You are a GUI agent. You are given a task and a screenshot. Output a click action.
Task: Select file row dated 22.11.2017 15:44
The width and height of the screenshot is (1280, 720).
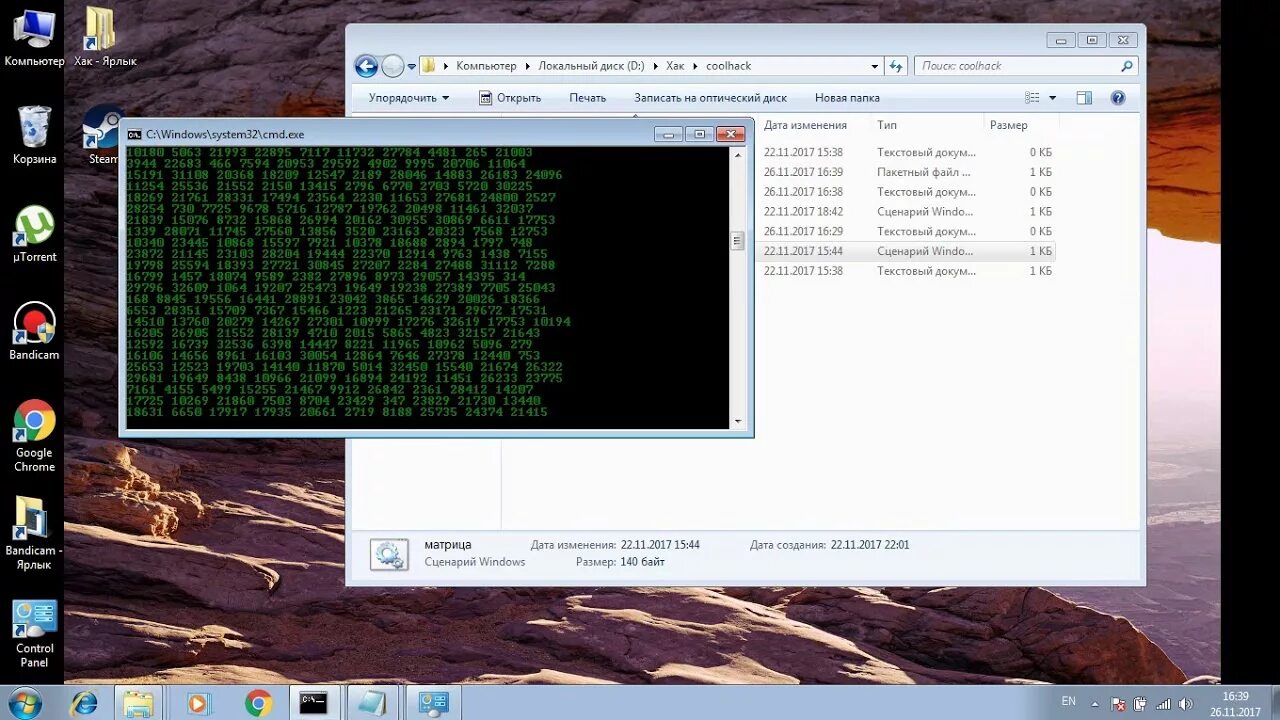coord(907,251)
